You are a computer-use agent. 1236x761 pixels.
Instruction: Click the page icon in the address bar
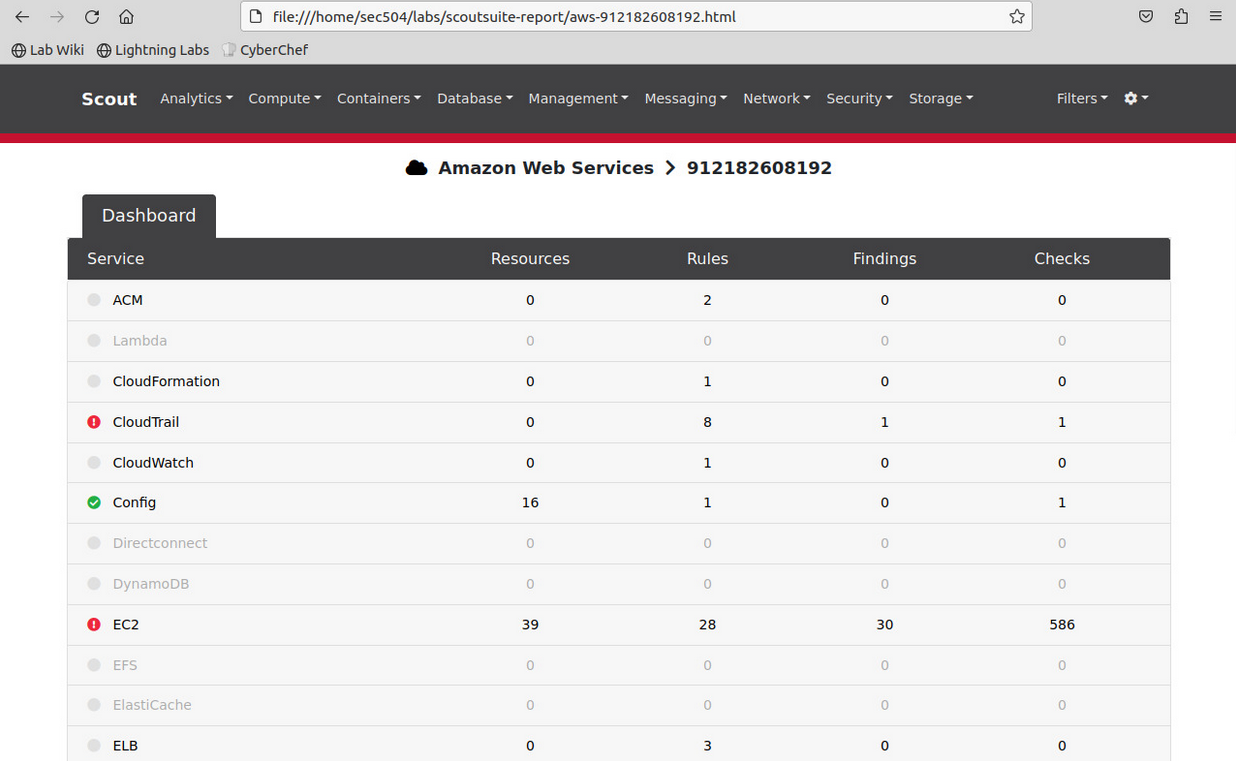point(256,16)
